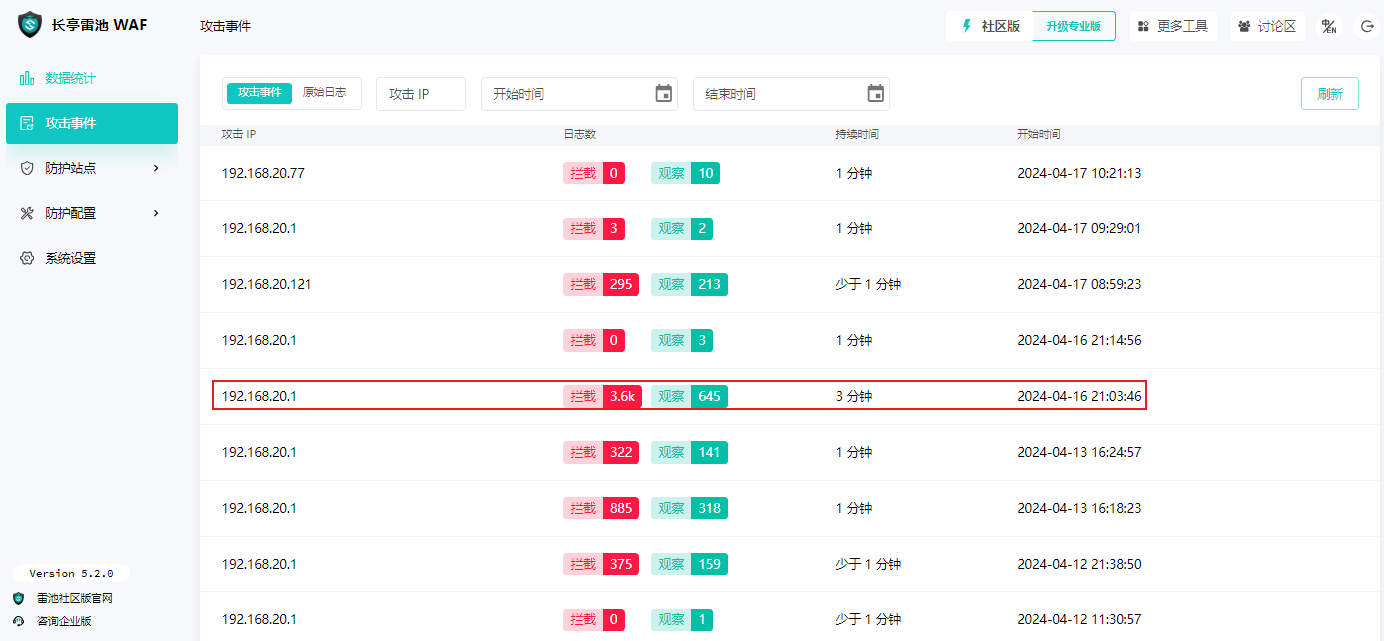This screenshot has height=641, width=1384.
Task: Click the 观察 1 badge in last row
Action: (x=682, y=620)
